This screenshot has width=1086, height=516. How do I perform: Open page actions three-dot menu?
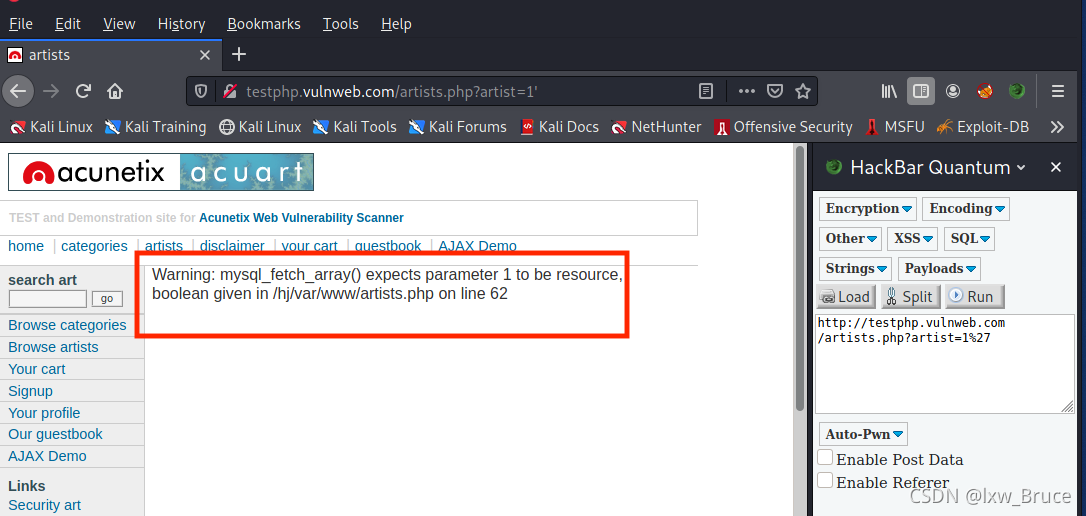tap(746, 91)
